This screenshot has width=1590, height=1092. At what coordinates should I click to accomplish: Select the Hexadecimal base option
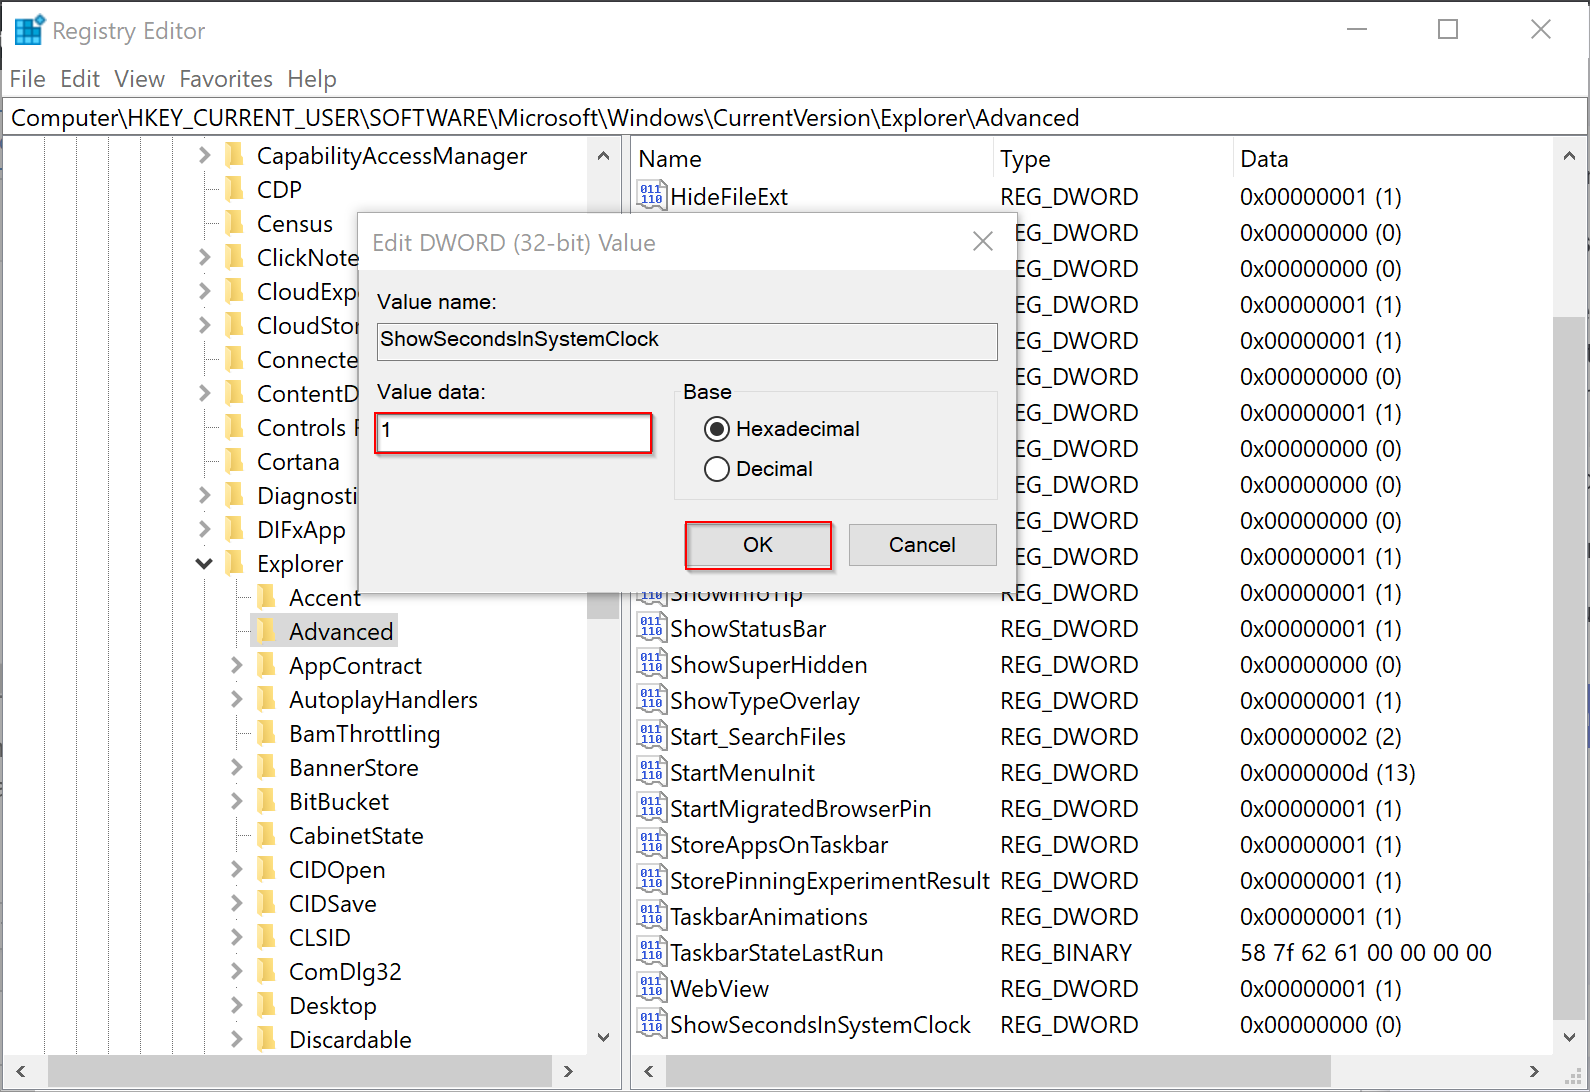782,429
